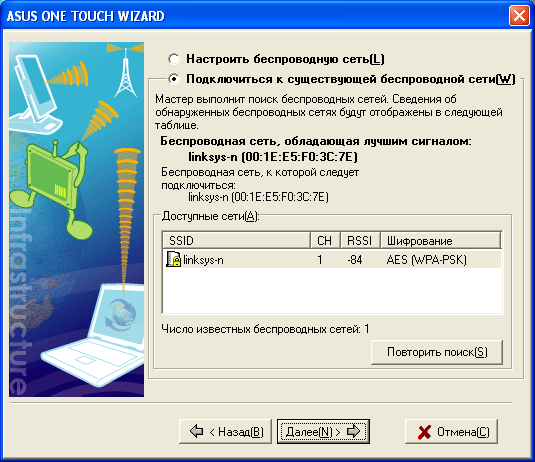Click the antenna tower illustration
This screenshot has width=535, height=462.
[125, 72]
